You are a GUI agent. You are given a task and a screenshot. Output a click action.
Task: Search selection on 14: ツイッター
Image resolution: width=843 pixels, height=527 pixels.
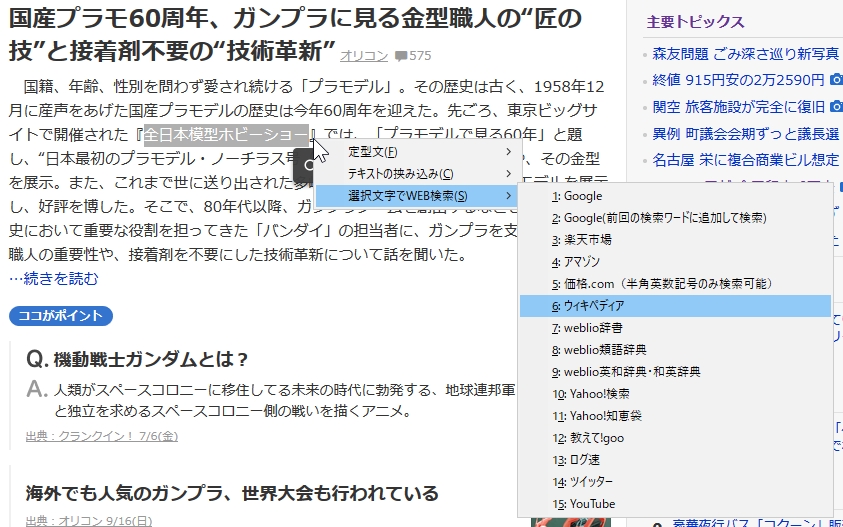tap(675, 482)
